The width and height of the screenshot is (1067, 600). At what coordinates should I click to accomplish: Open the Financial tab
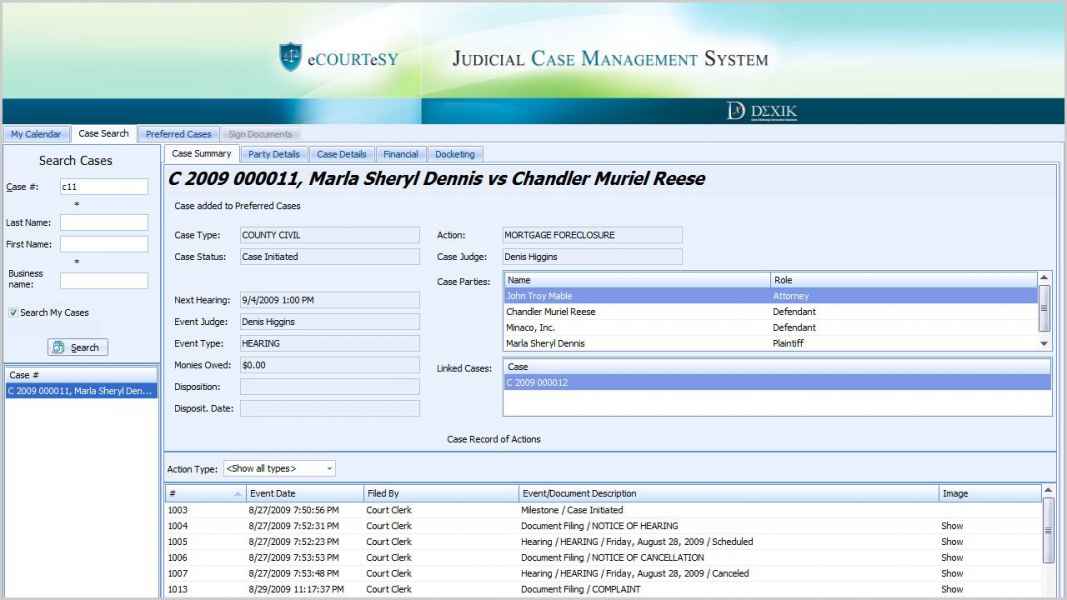(x=400, y=154)
